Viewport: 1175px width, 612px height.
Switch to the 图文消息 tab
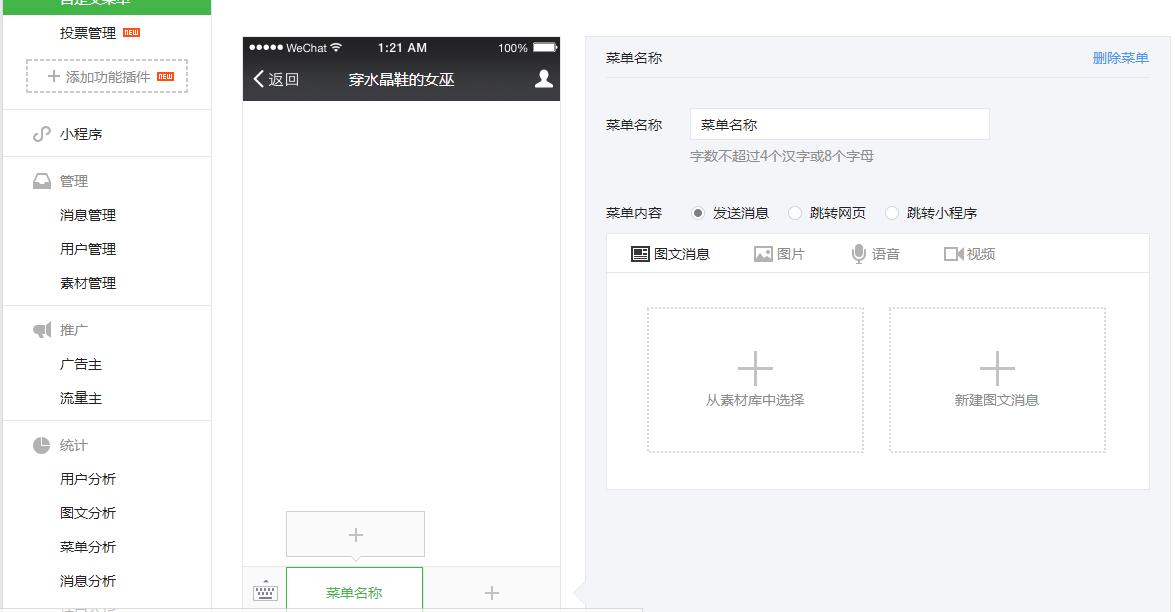pyautogui.click(x=671, y=254)
